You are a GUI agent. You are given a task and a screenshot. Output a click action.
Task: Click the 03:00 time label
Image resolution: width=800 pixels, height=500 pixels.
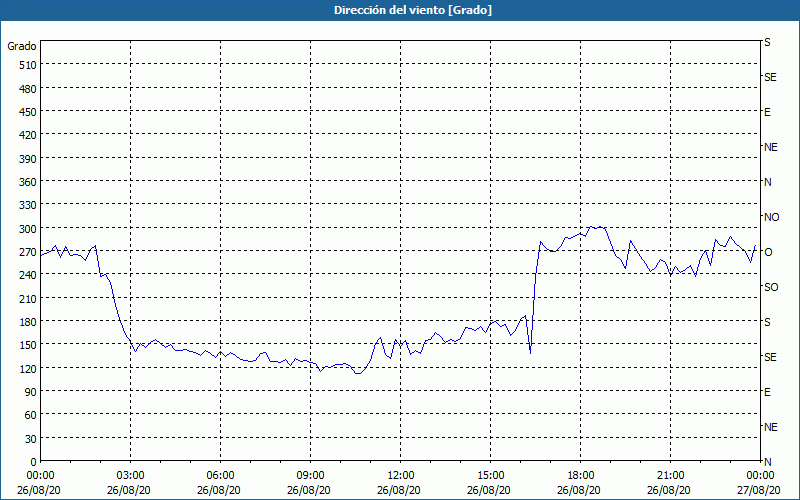click(x=131, y=476)
